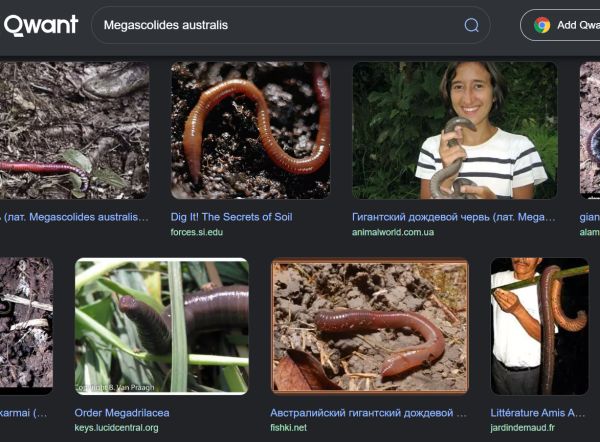
Task: Visit the forces.si.edu source link
Action: point(197,232)
